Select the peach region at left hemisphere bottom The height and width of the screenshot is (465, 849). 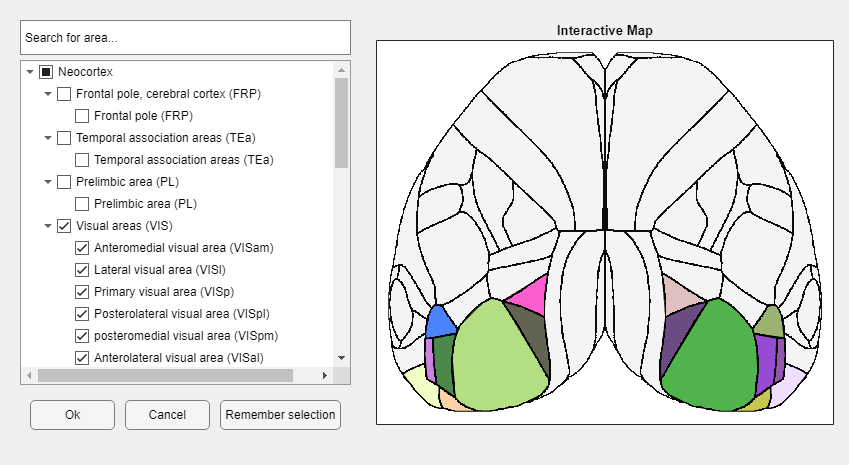coord(450,401)
